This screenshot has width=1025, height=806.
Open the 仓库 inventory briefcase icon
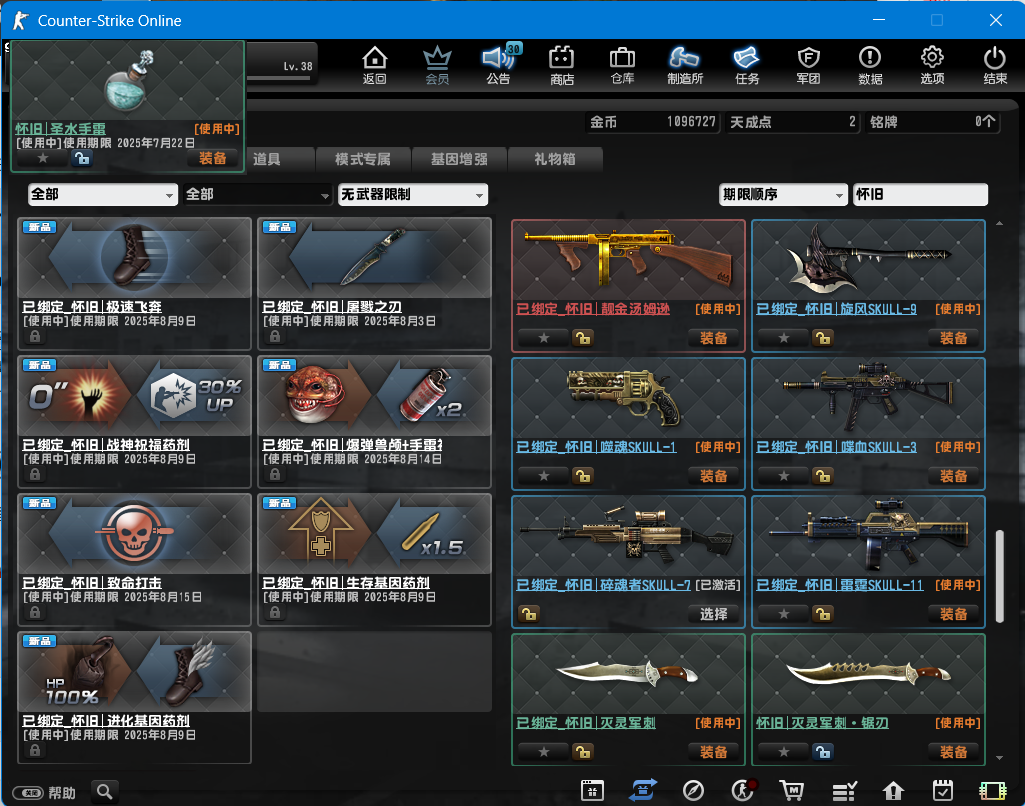pyautogui.click(x=622, y=65)
